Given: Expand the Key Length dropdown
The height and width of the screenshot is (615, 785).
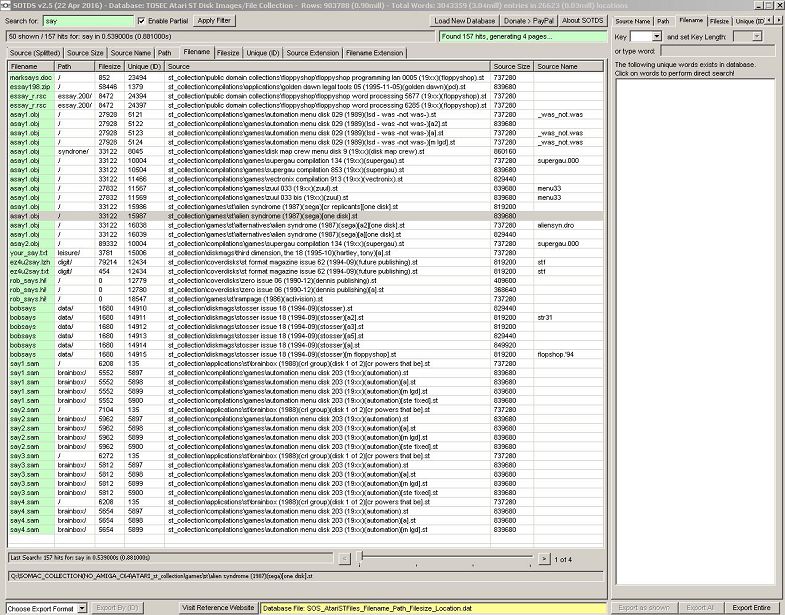Looking at the screenshot, I should tap(755, 36).
